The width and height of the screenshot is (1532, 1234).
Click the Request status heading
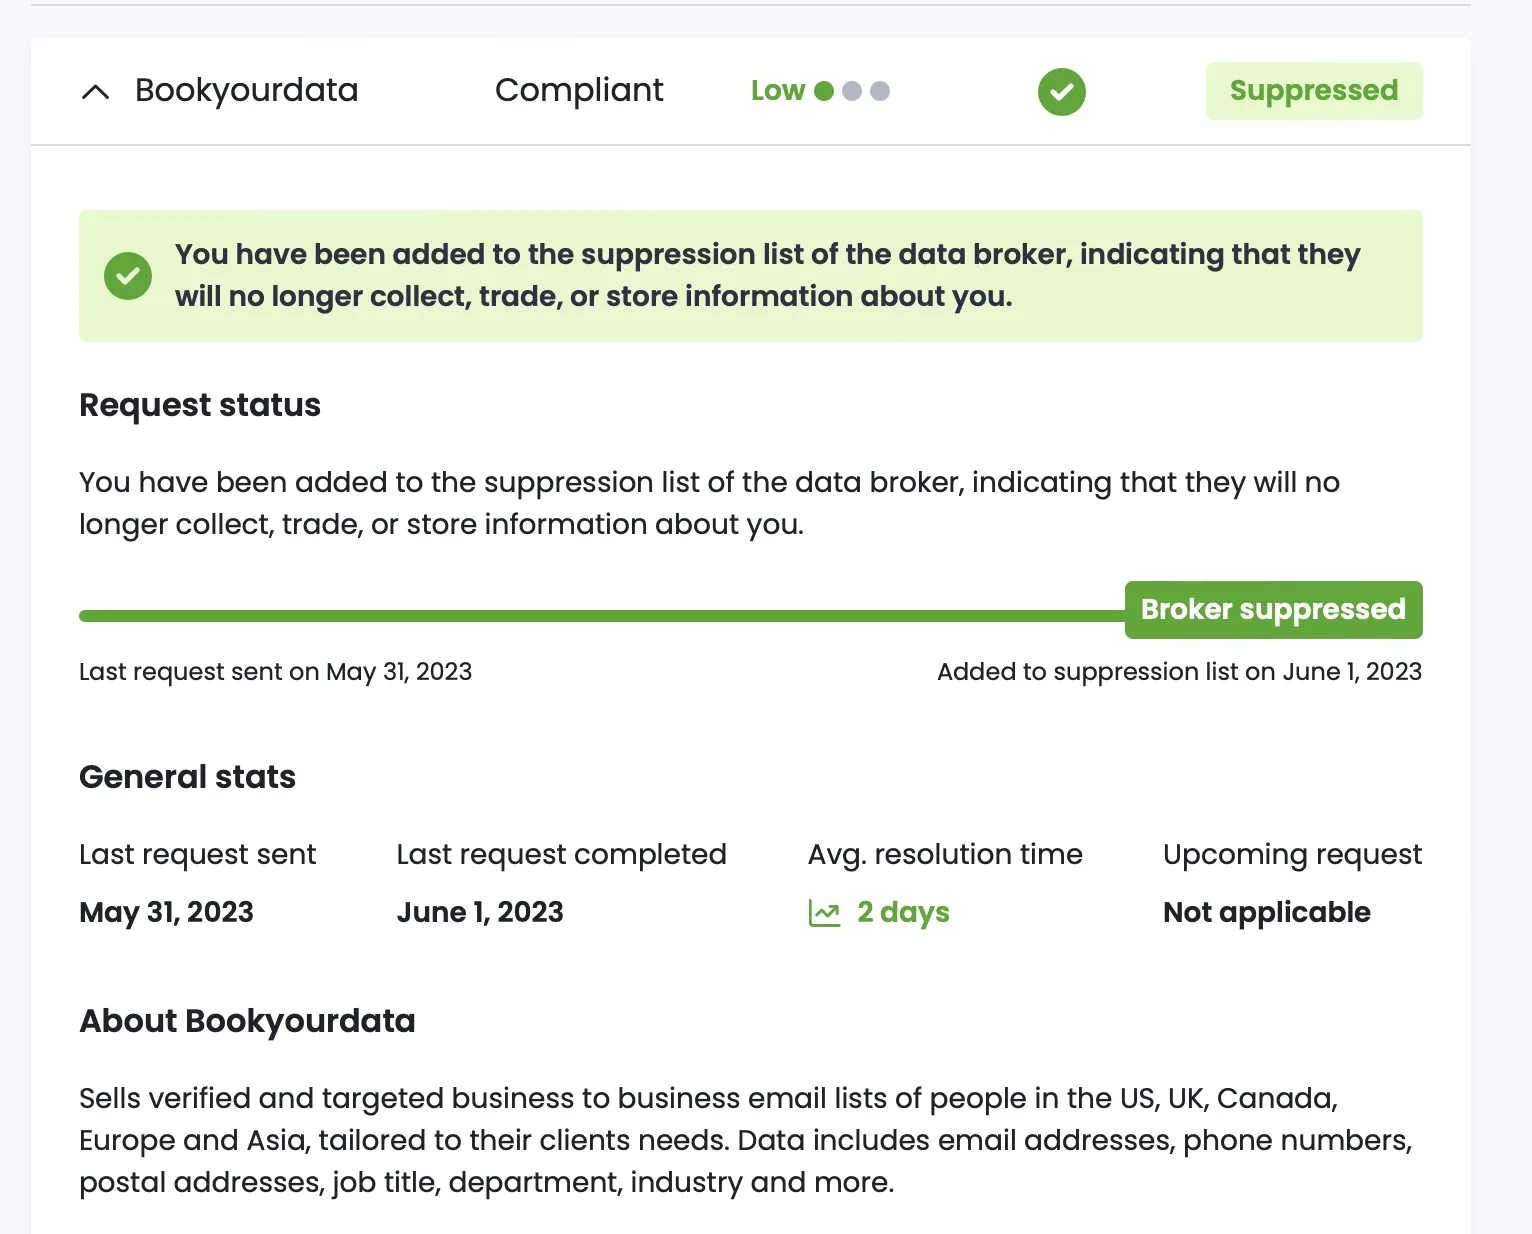[x=200, y=405]
